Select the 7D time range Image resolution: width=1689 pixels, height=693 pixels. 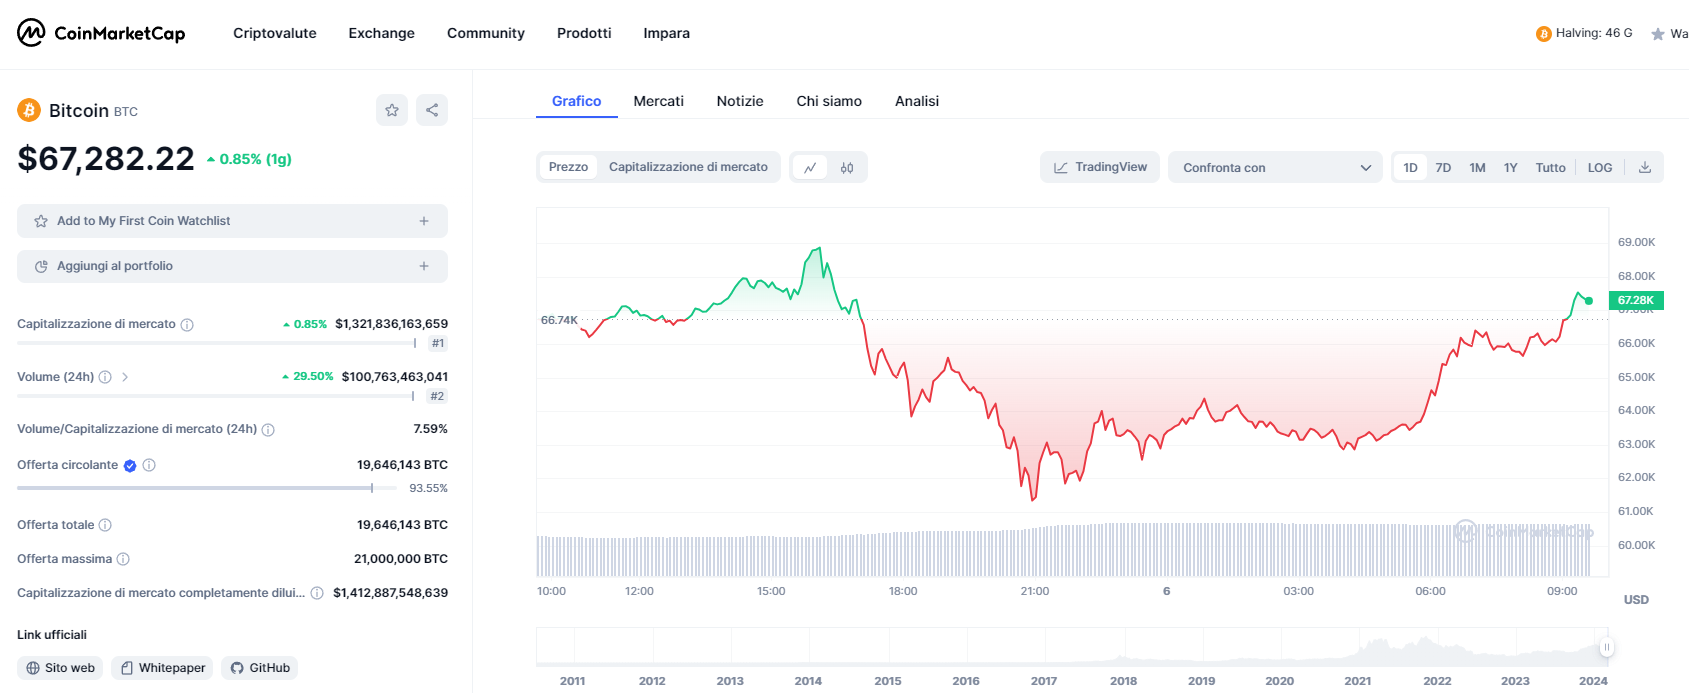click(1443, 168)
